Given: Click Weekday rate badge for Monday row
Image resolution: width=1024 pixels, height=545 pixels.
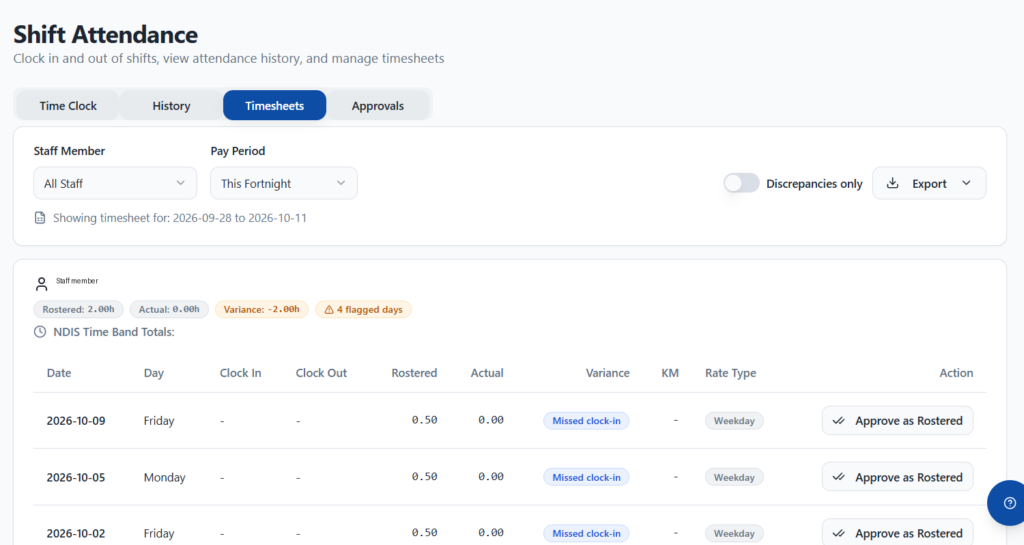Looking at the screenshot, I should tap(734, 477).
